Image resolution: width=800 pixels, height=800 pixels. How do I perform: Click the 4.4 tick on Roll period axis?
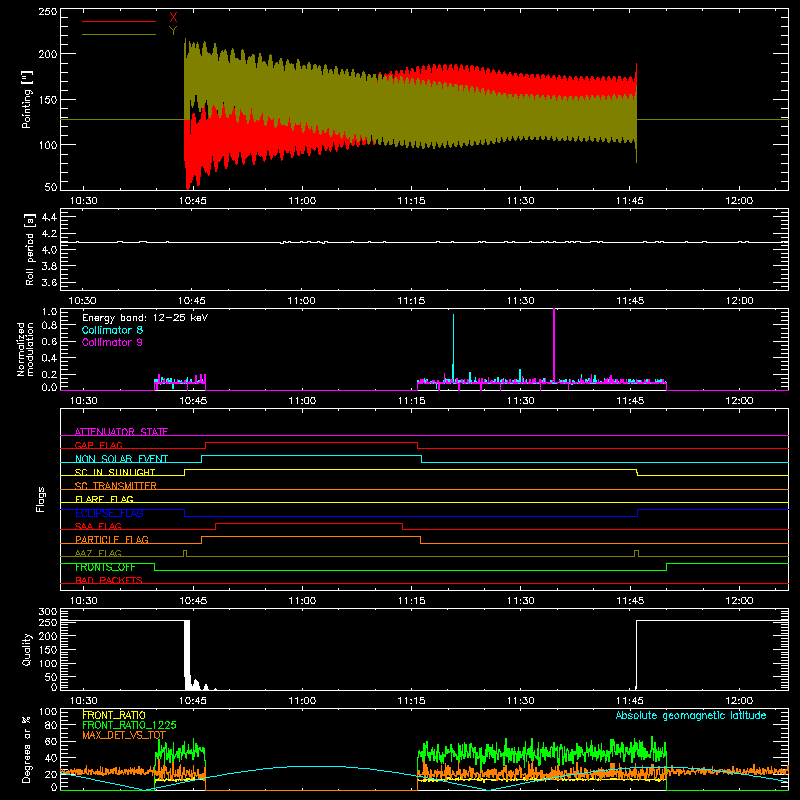pos(49,217)
